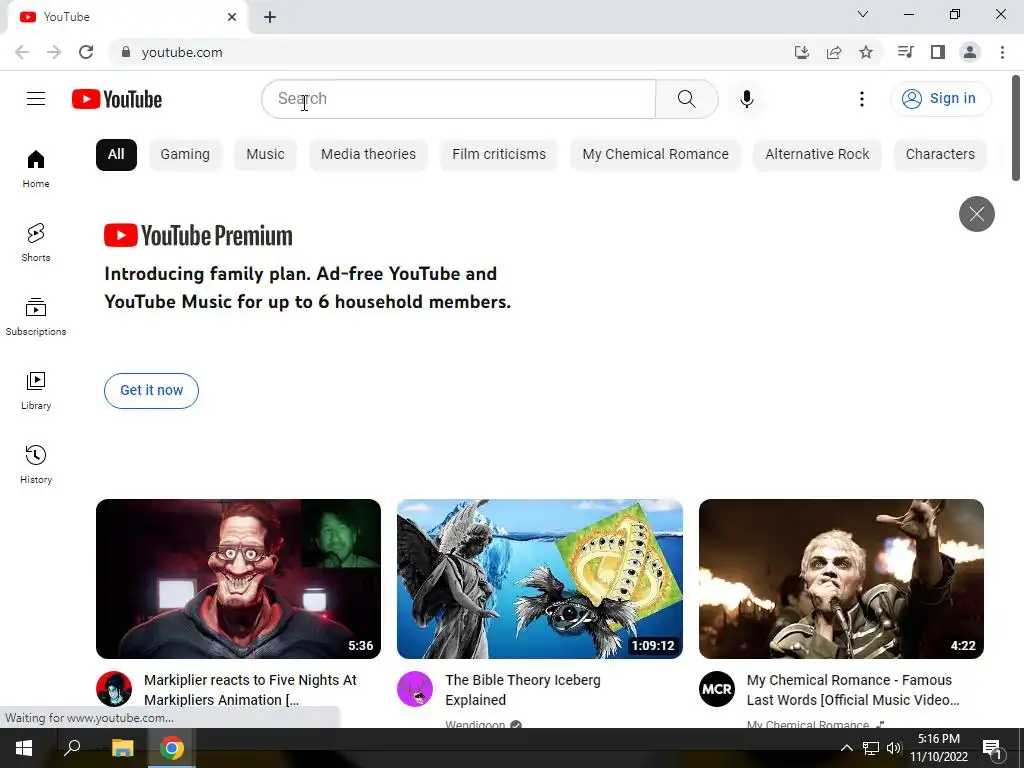Image resolution: width=1024 pixels, height=768 pixels.
Task: Open The Bible Theory Iceberg title
Action: point(522,690)
